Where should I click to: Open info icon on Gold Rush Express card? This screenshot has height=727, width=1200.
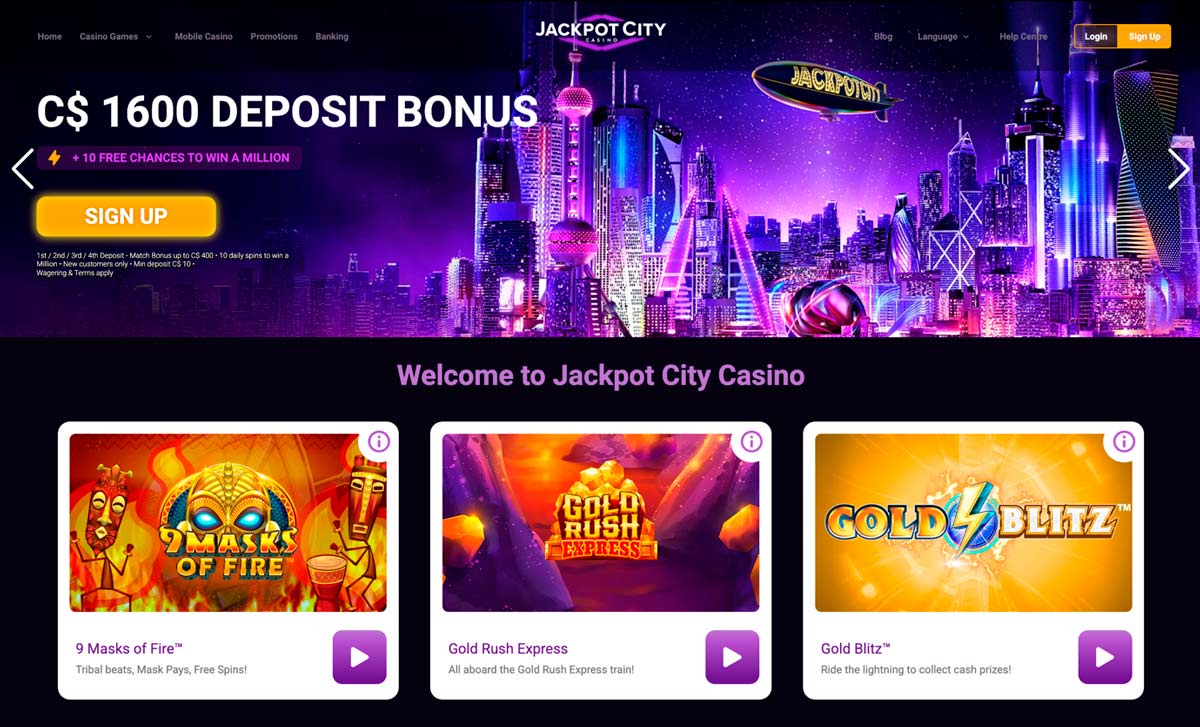pos(751,441)
